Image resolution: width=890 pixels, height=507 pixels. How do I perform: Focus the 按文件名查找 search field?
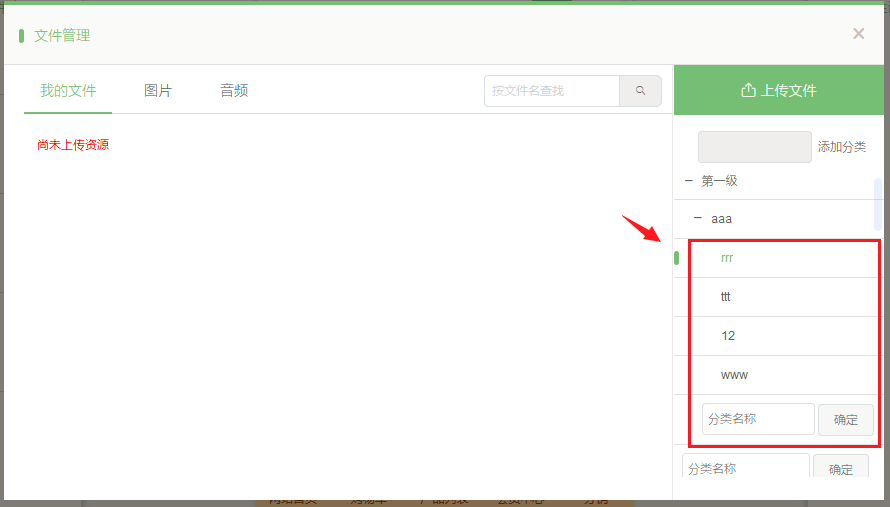552,91
